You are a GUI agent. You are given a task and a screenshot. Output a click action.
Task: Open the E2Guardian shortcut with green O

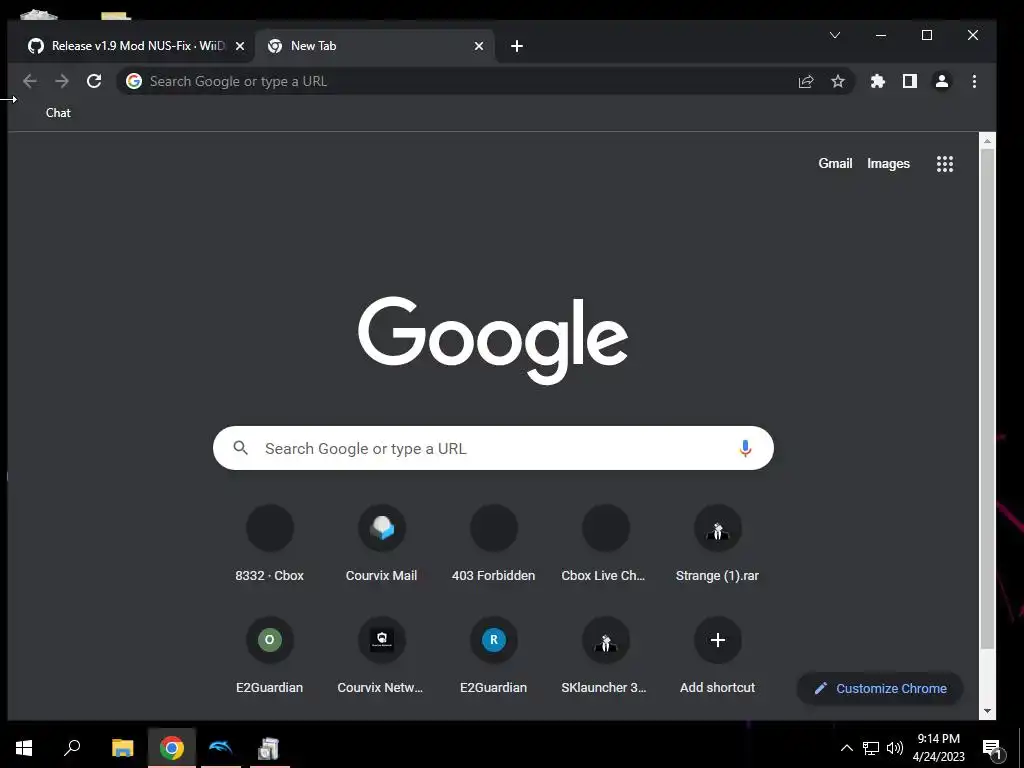pos(270,655)
